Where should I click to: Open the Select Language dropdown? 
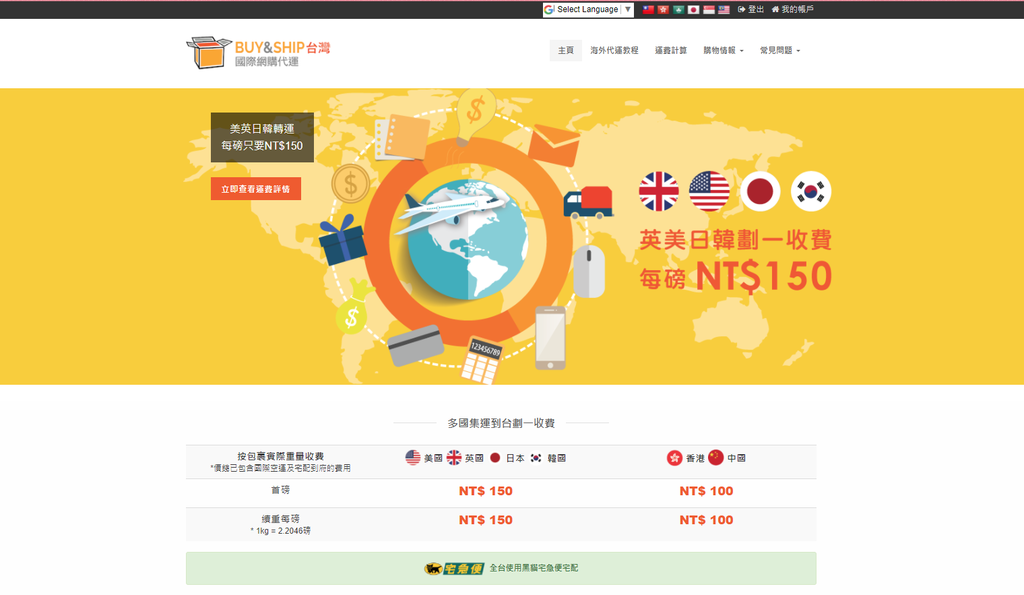pos(588,9)
